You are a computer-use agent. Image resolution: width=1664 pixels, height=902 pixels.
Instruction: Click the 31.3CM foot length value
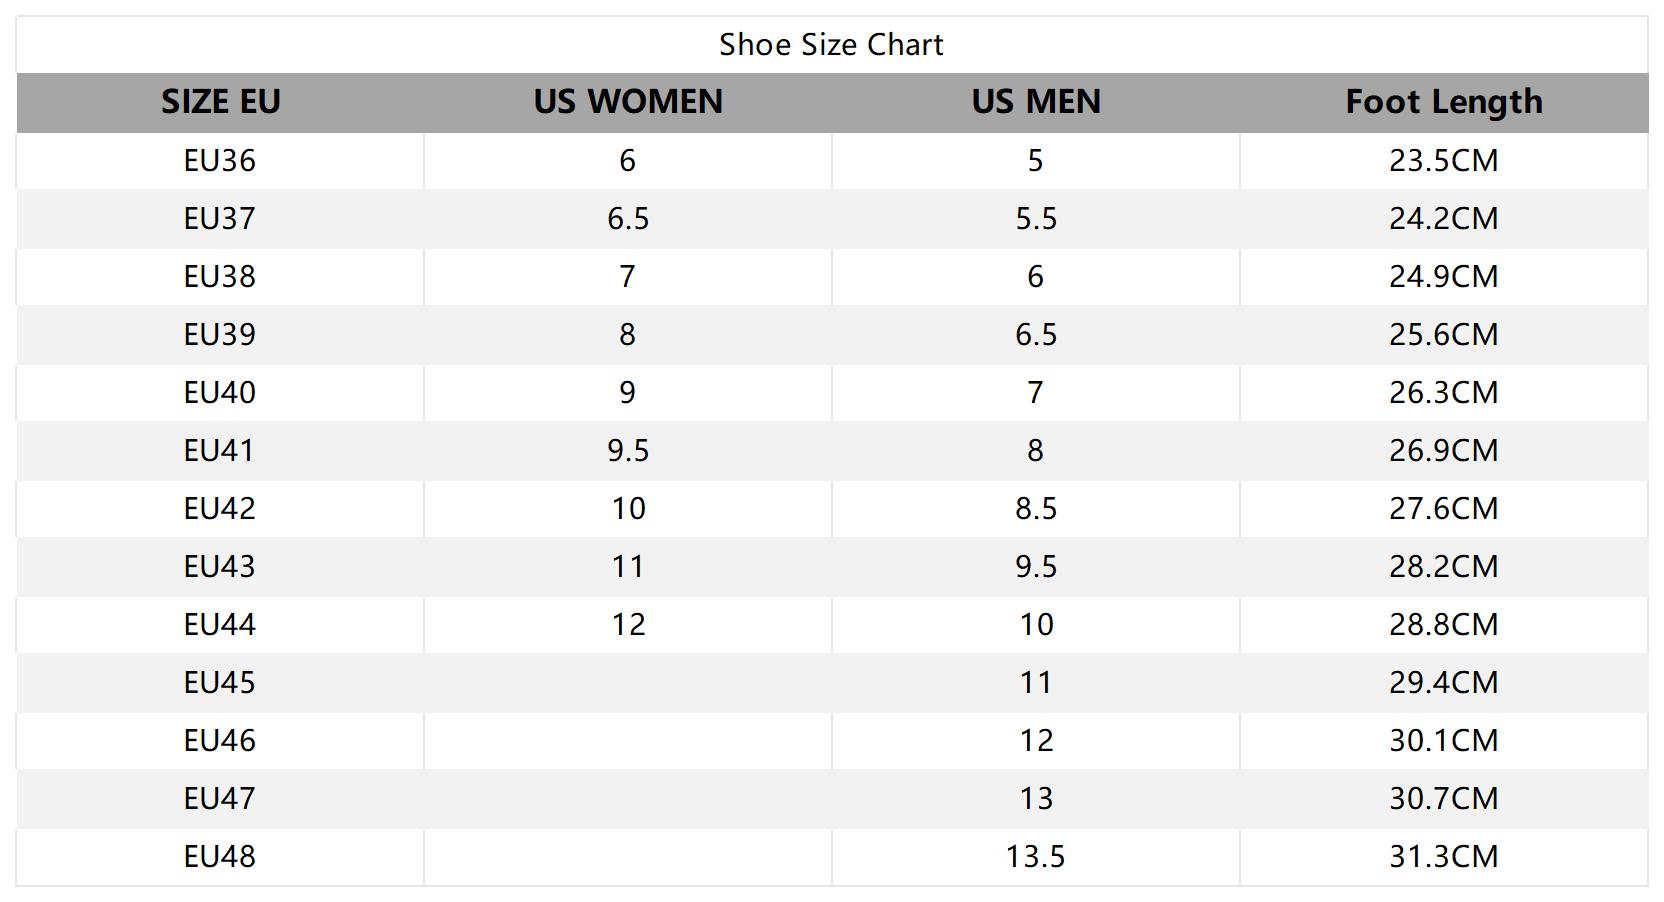(x=1443, y=857)
